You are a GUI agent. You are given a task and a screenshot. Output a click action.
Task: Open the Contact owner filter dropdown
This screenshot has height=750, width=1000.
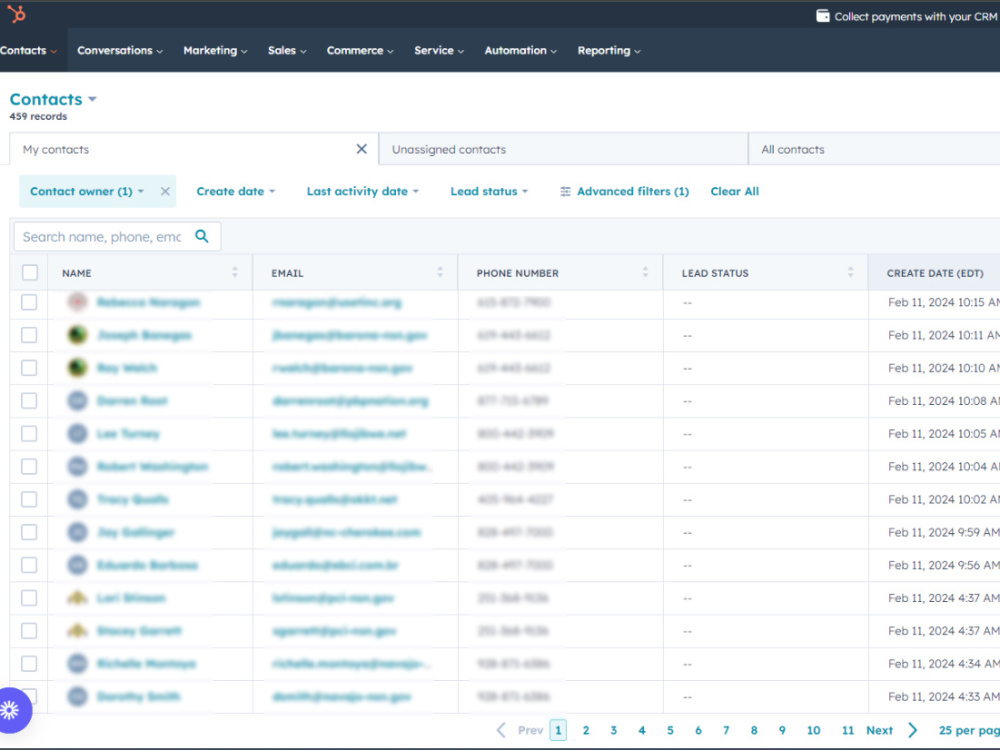pos(87,191)
